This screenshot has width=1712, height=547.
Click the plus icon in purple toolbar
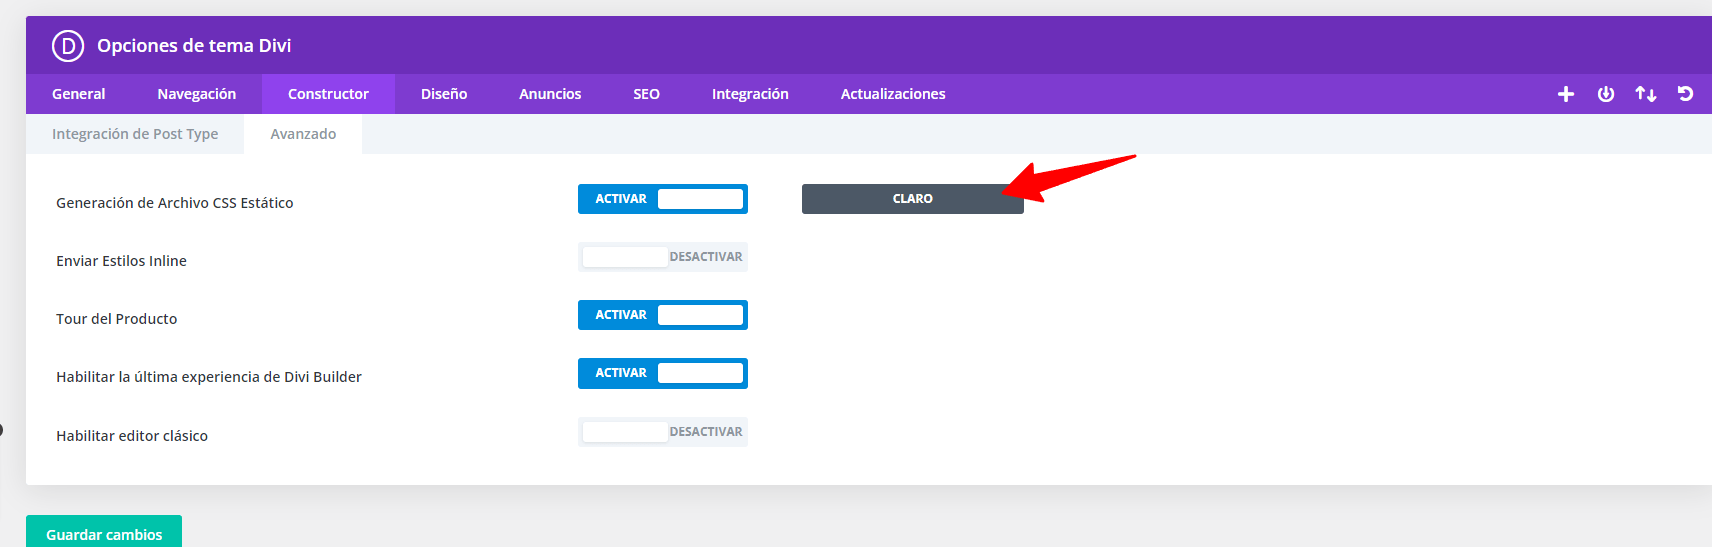1566,94
